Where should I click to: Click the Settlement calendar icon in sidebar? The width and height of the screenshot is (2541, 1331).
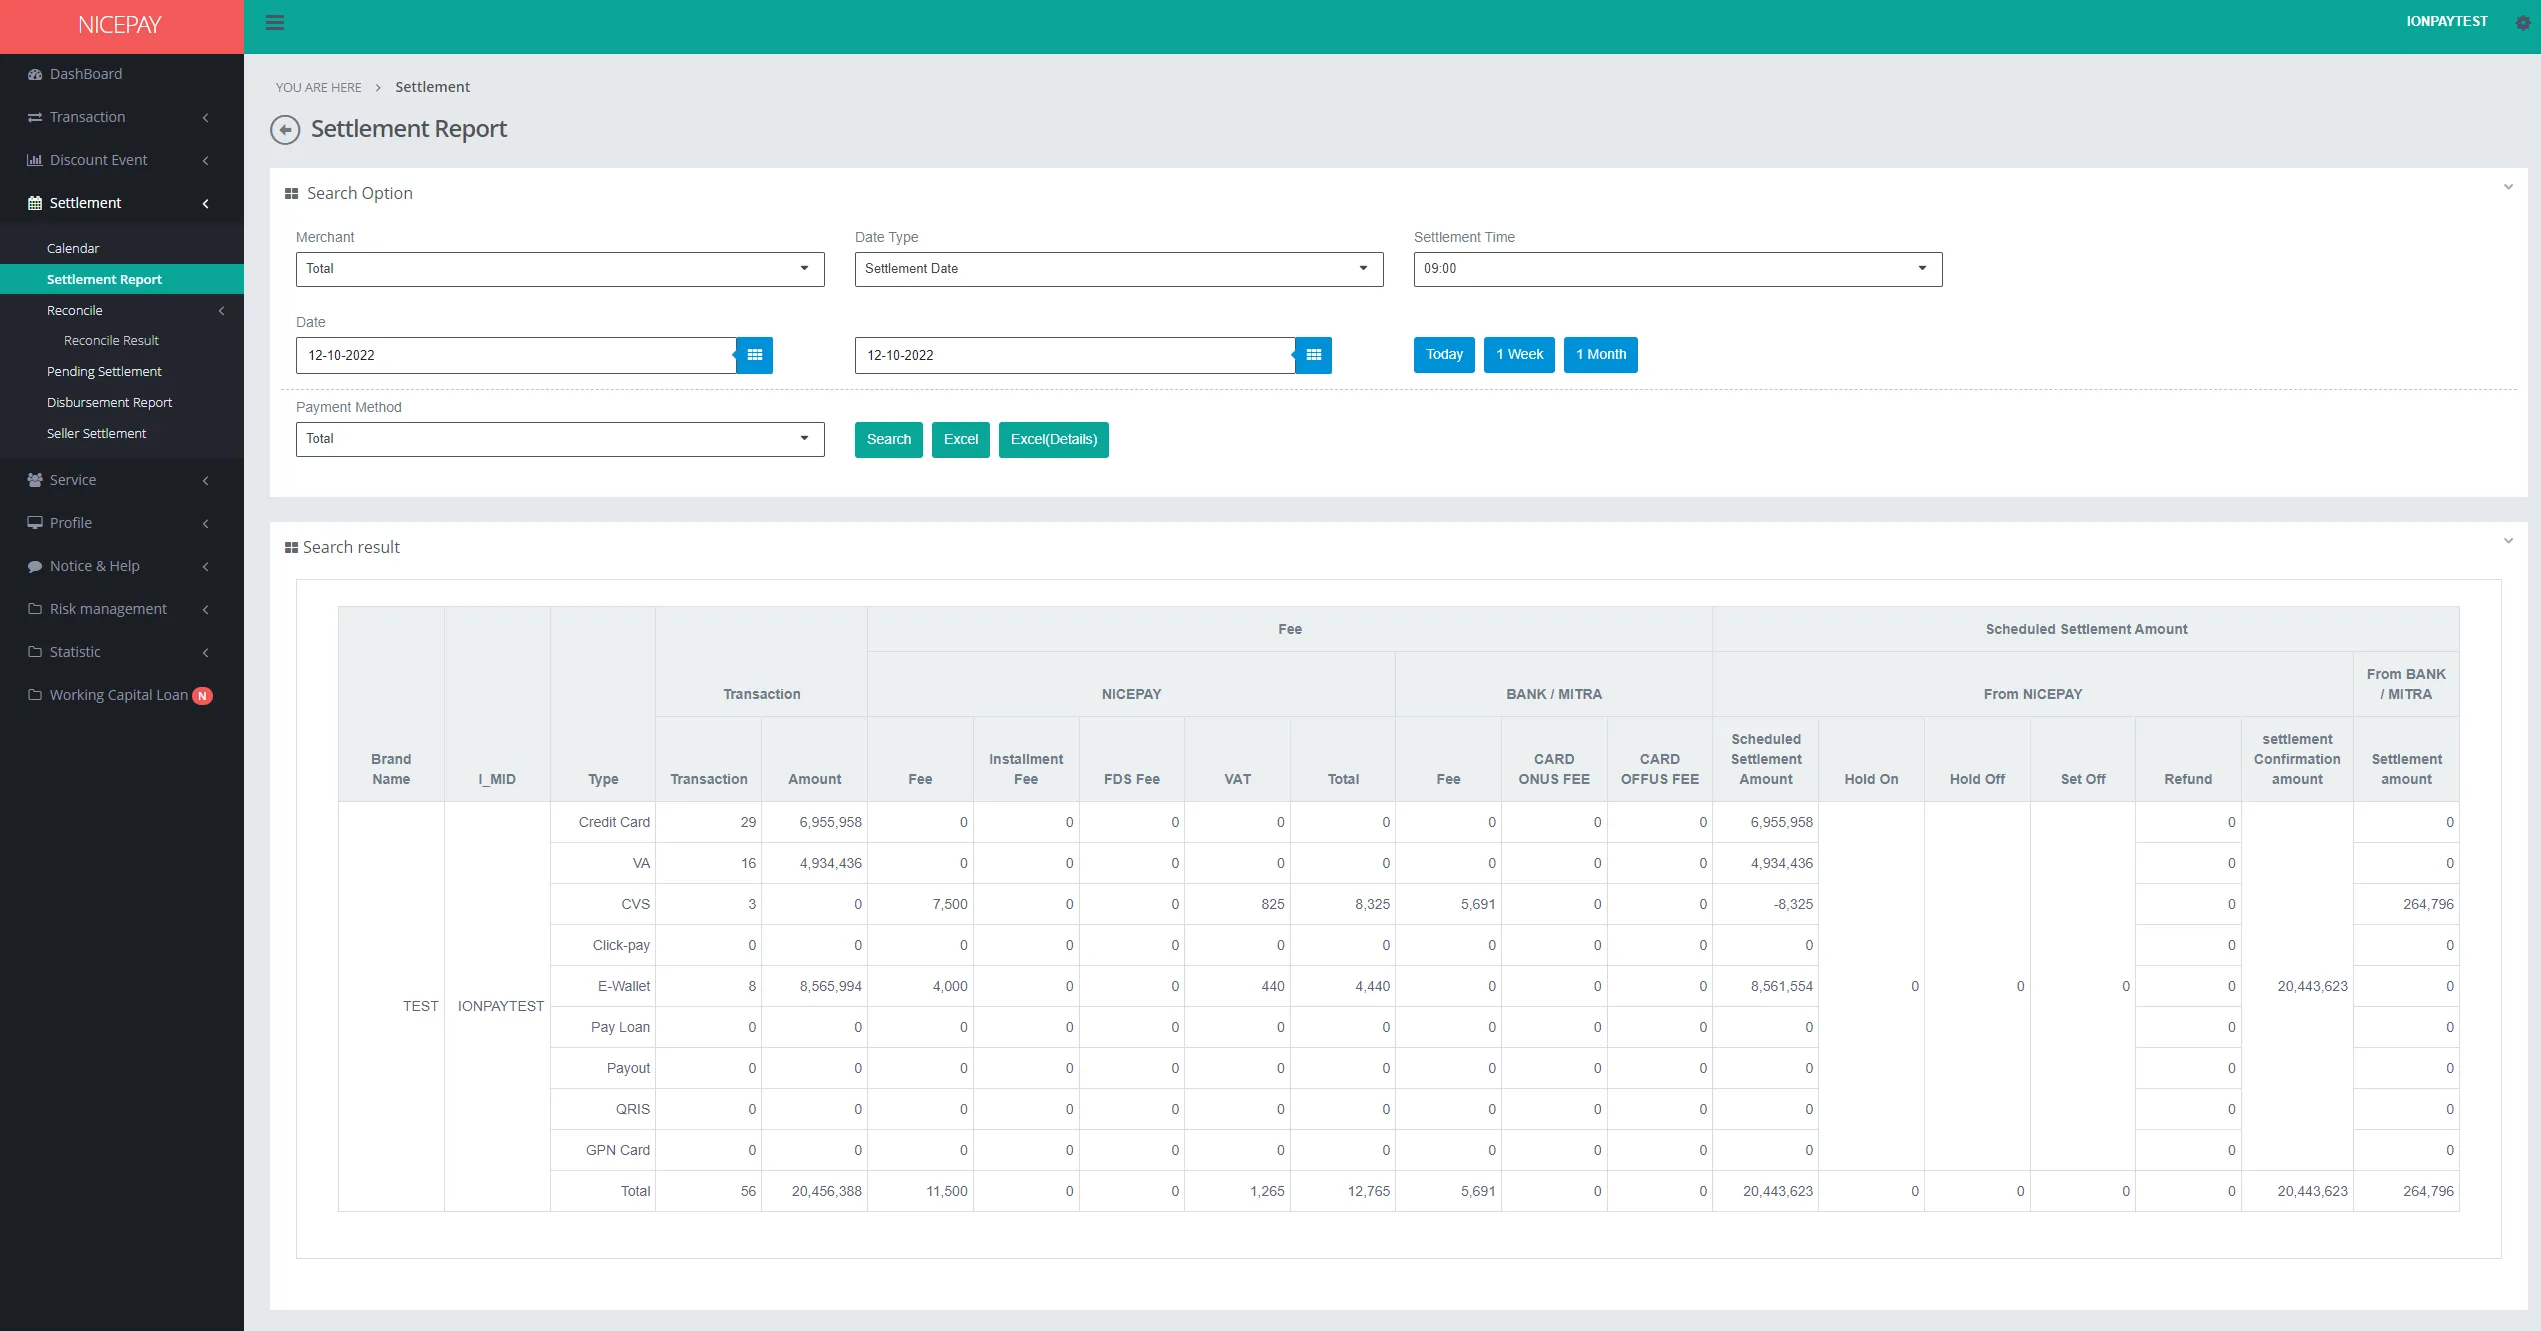[x=35, y=203]
